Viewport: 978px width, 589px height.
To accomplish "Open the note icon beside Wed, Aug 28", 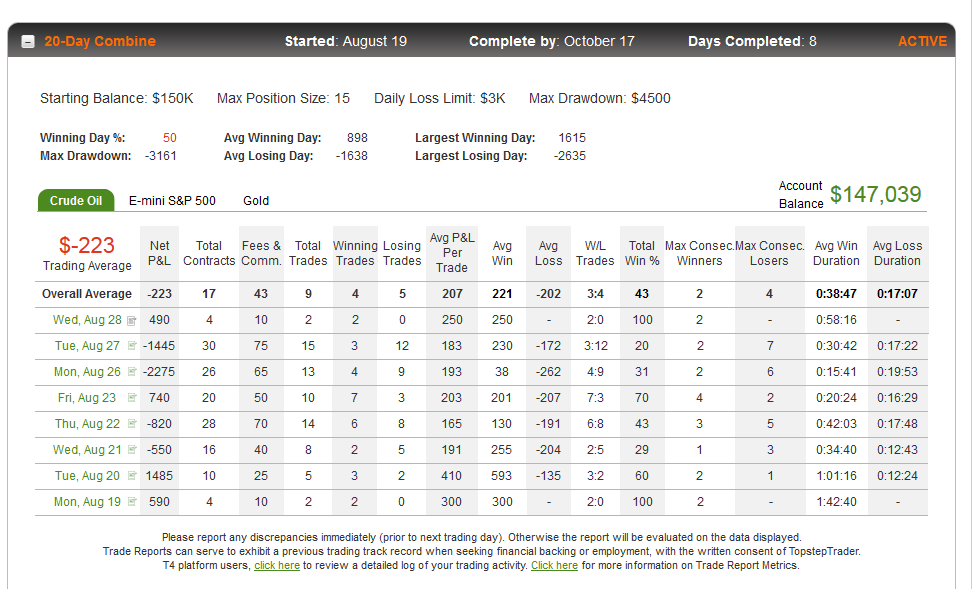I will coord(132,321).
